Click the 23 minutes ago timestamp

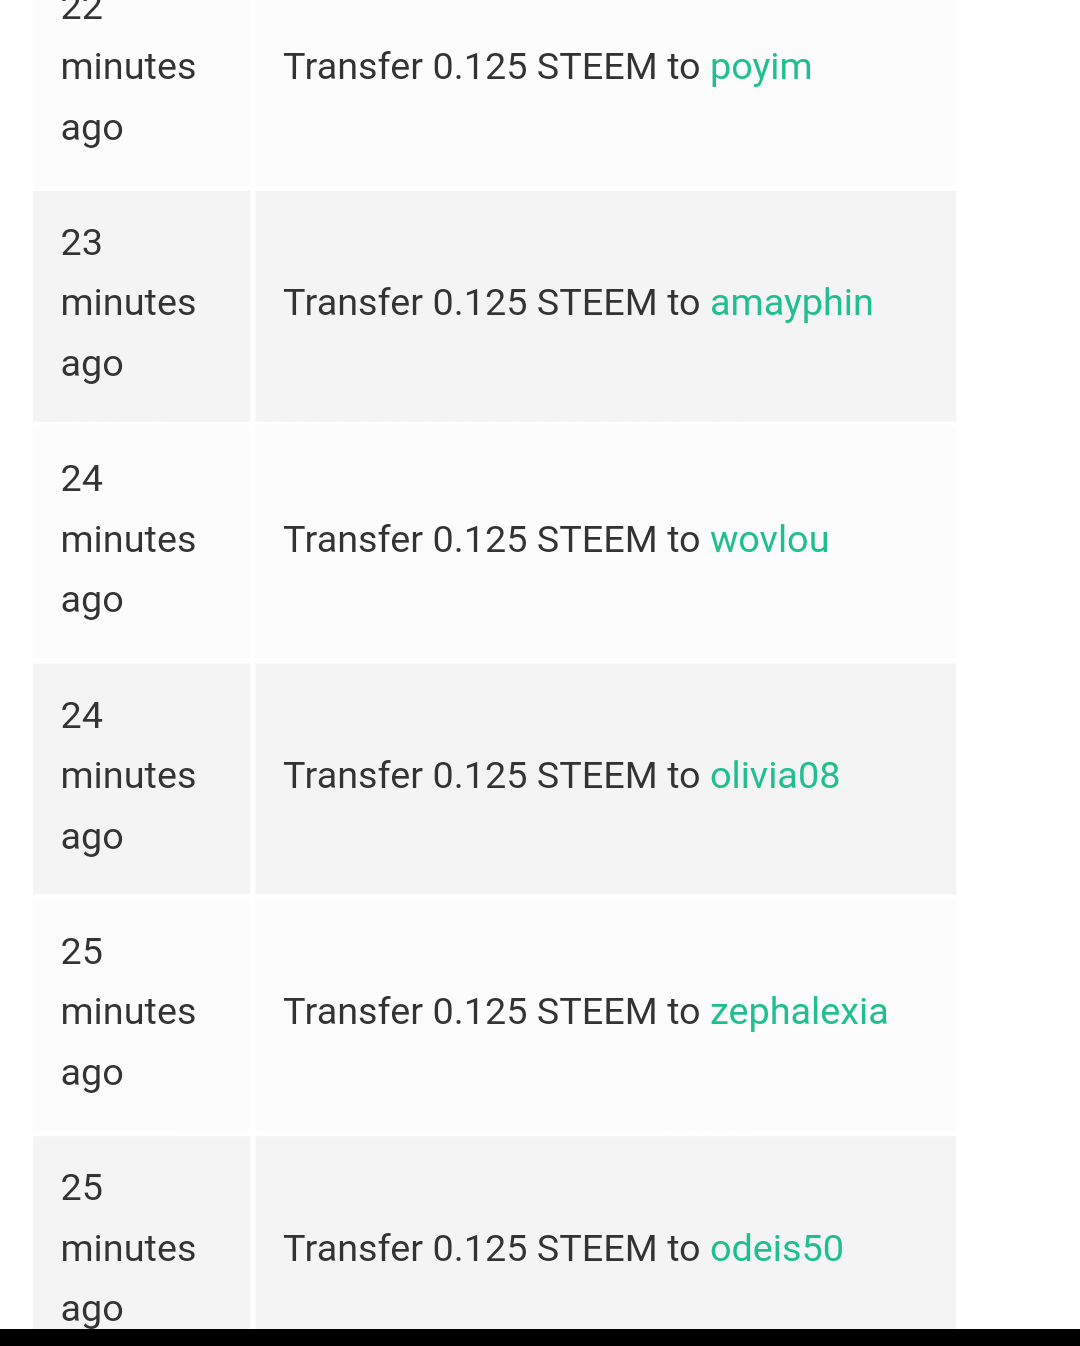pyautogui.click(x=128, y=303)
